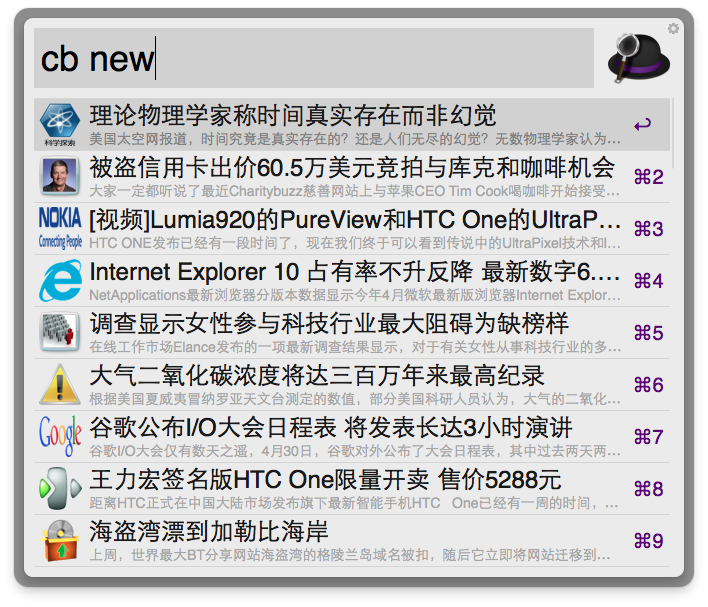Image resolution: width=708 pixels, height=607 pixels.
Task: Select the stolen credit card Tim Cook coffee result
Action: click(352, 177)
